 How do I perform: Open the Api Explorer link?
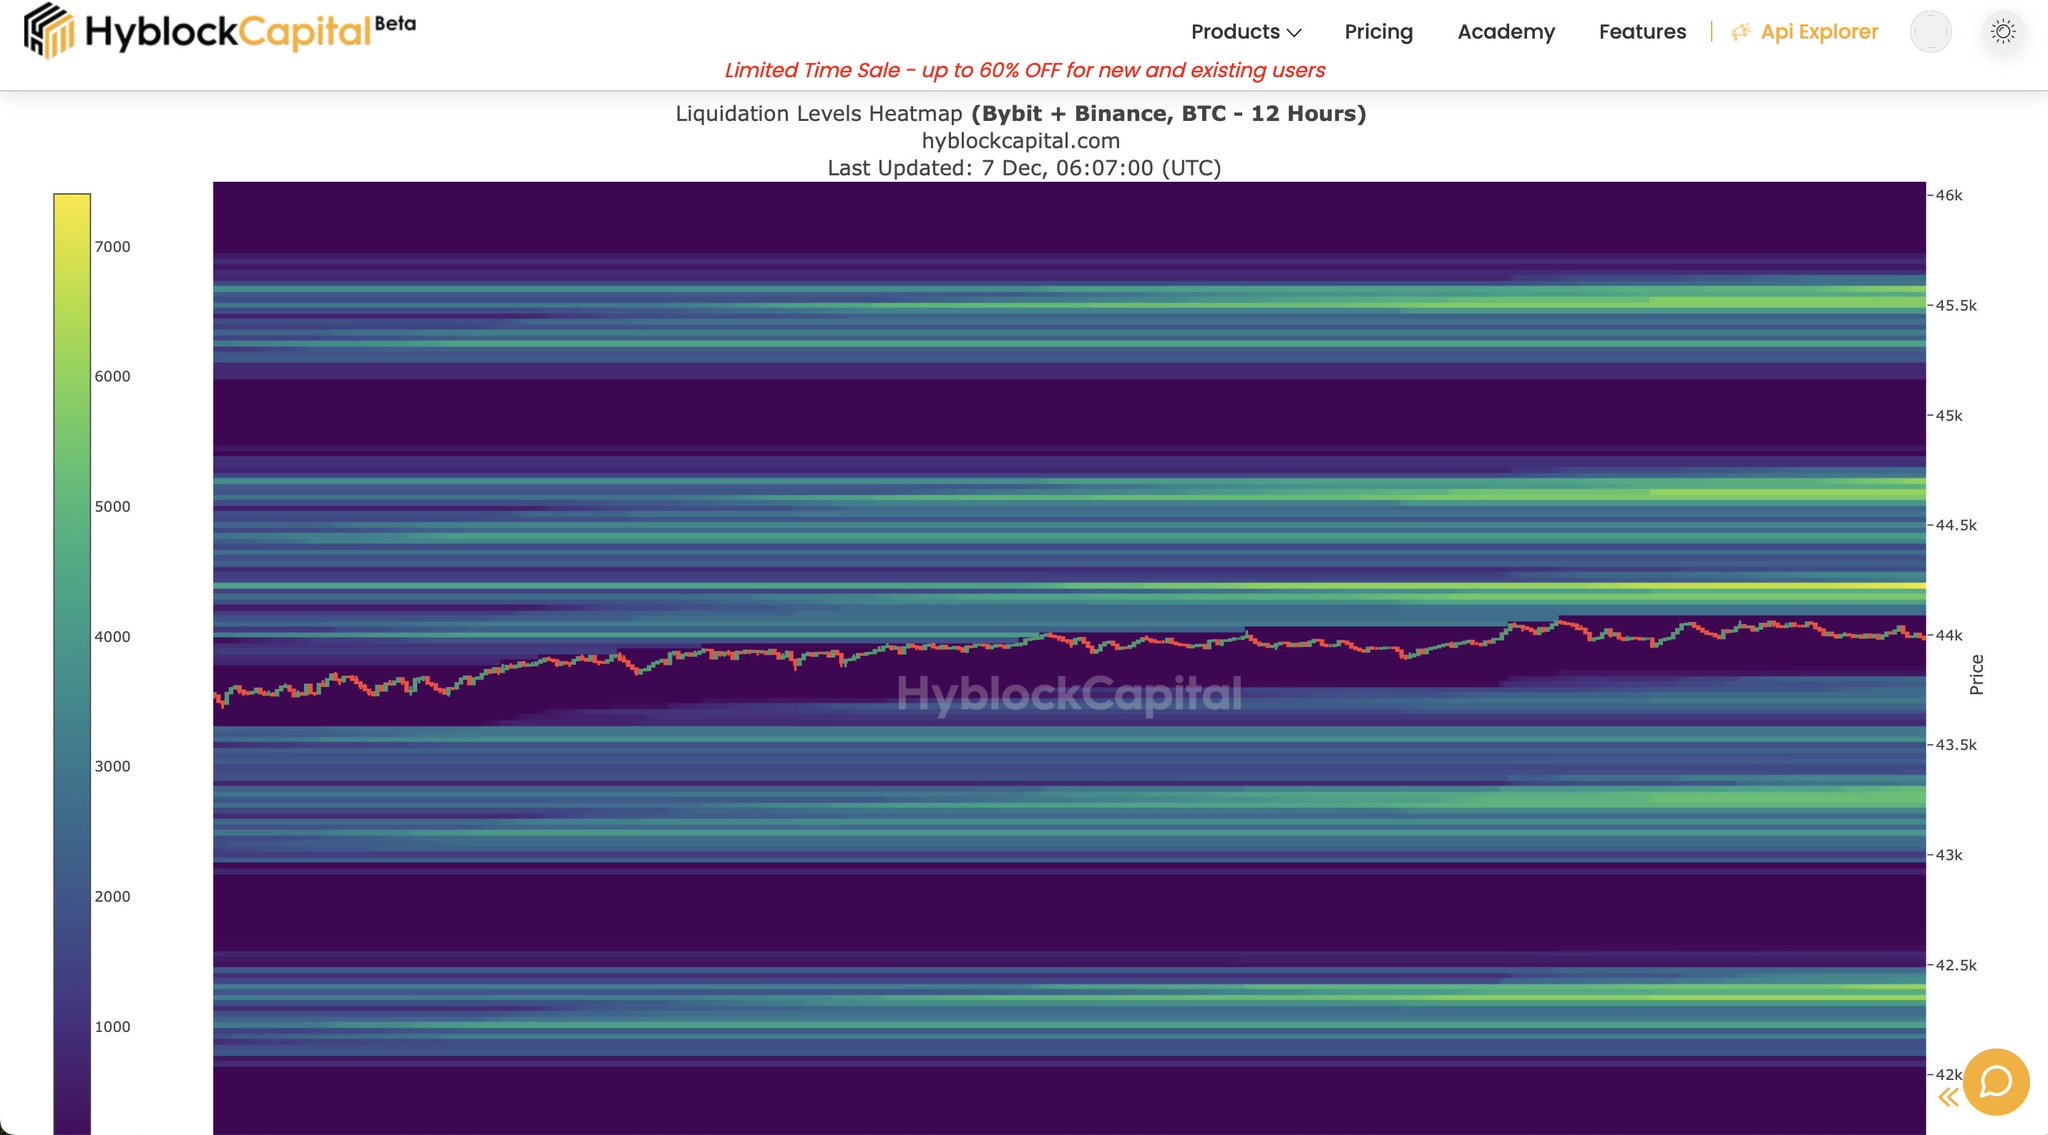pos(1819,32)
